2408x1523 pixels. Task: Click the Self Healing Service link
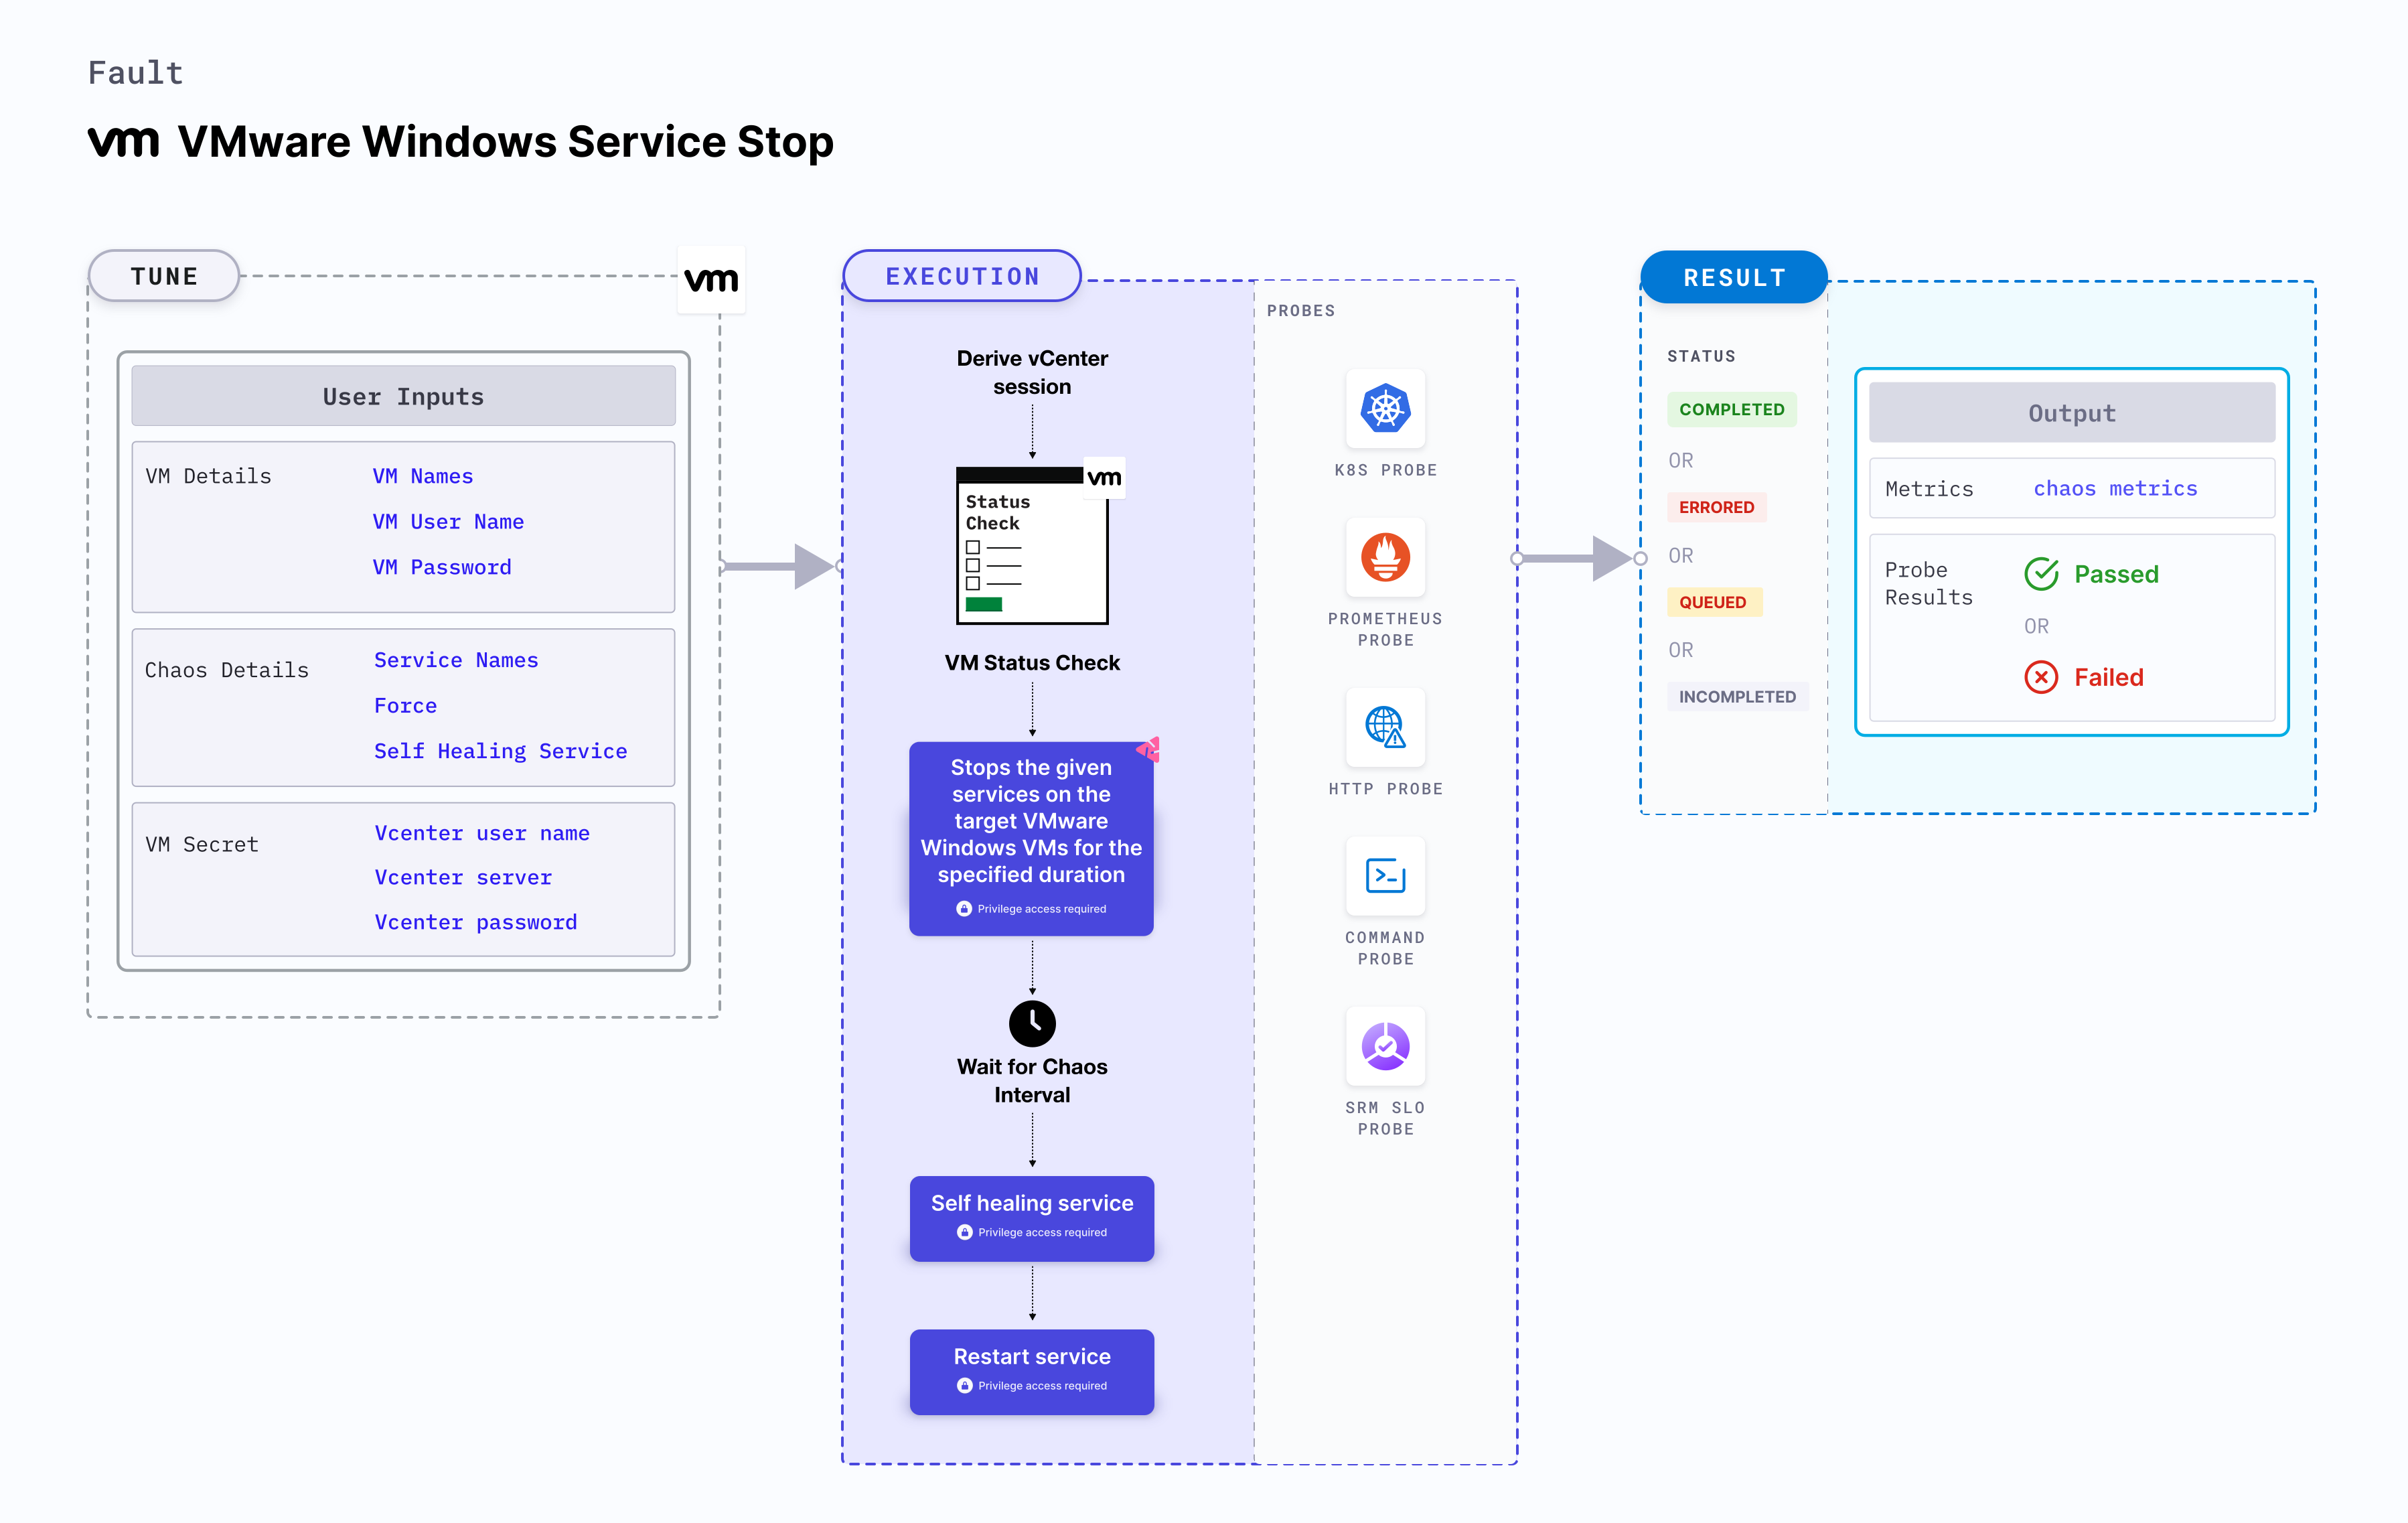click(x=500, y=750)
